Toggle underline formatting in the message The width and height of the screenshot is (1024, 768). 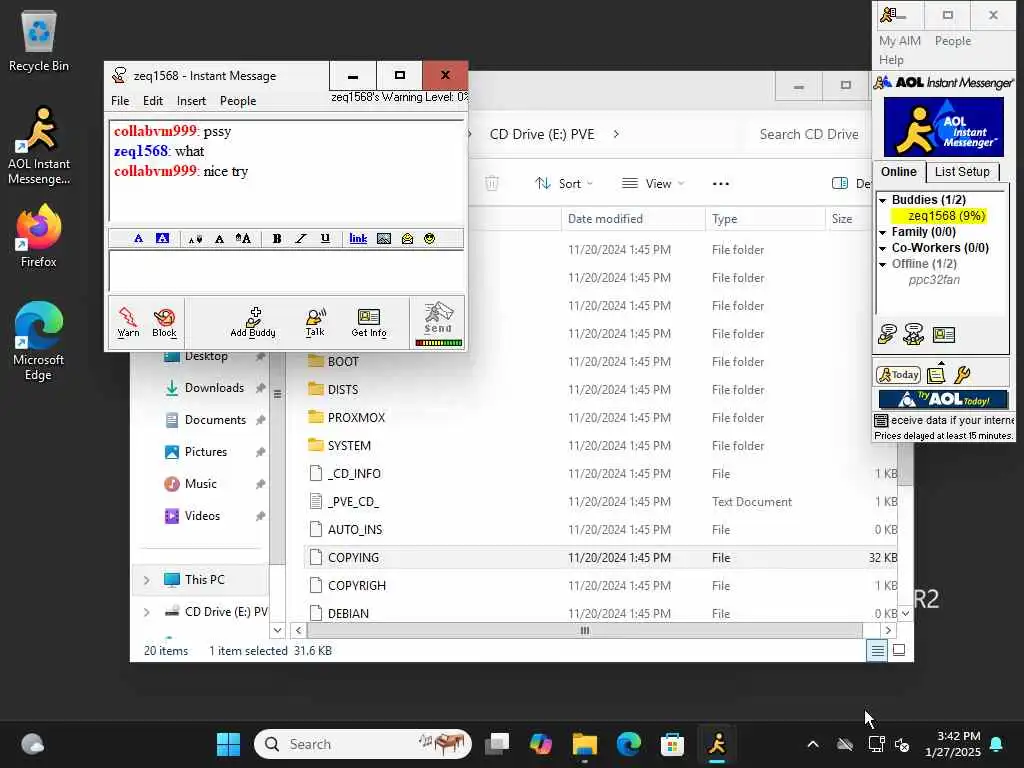(325, 238)
